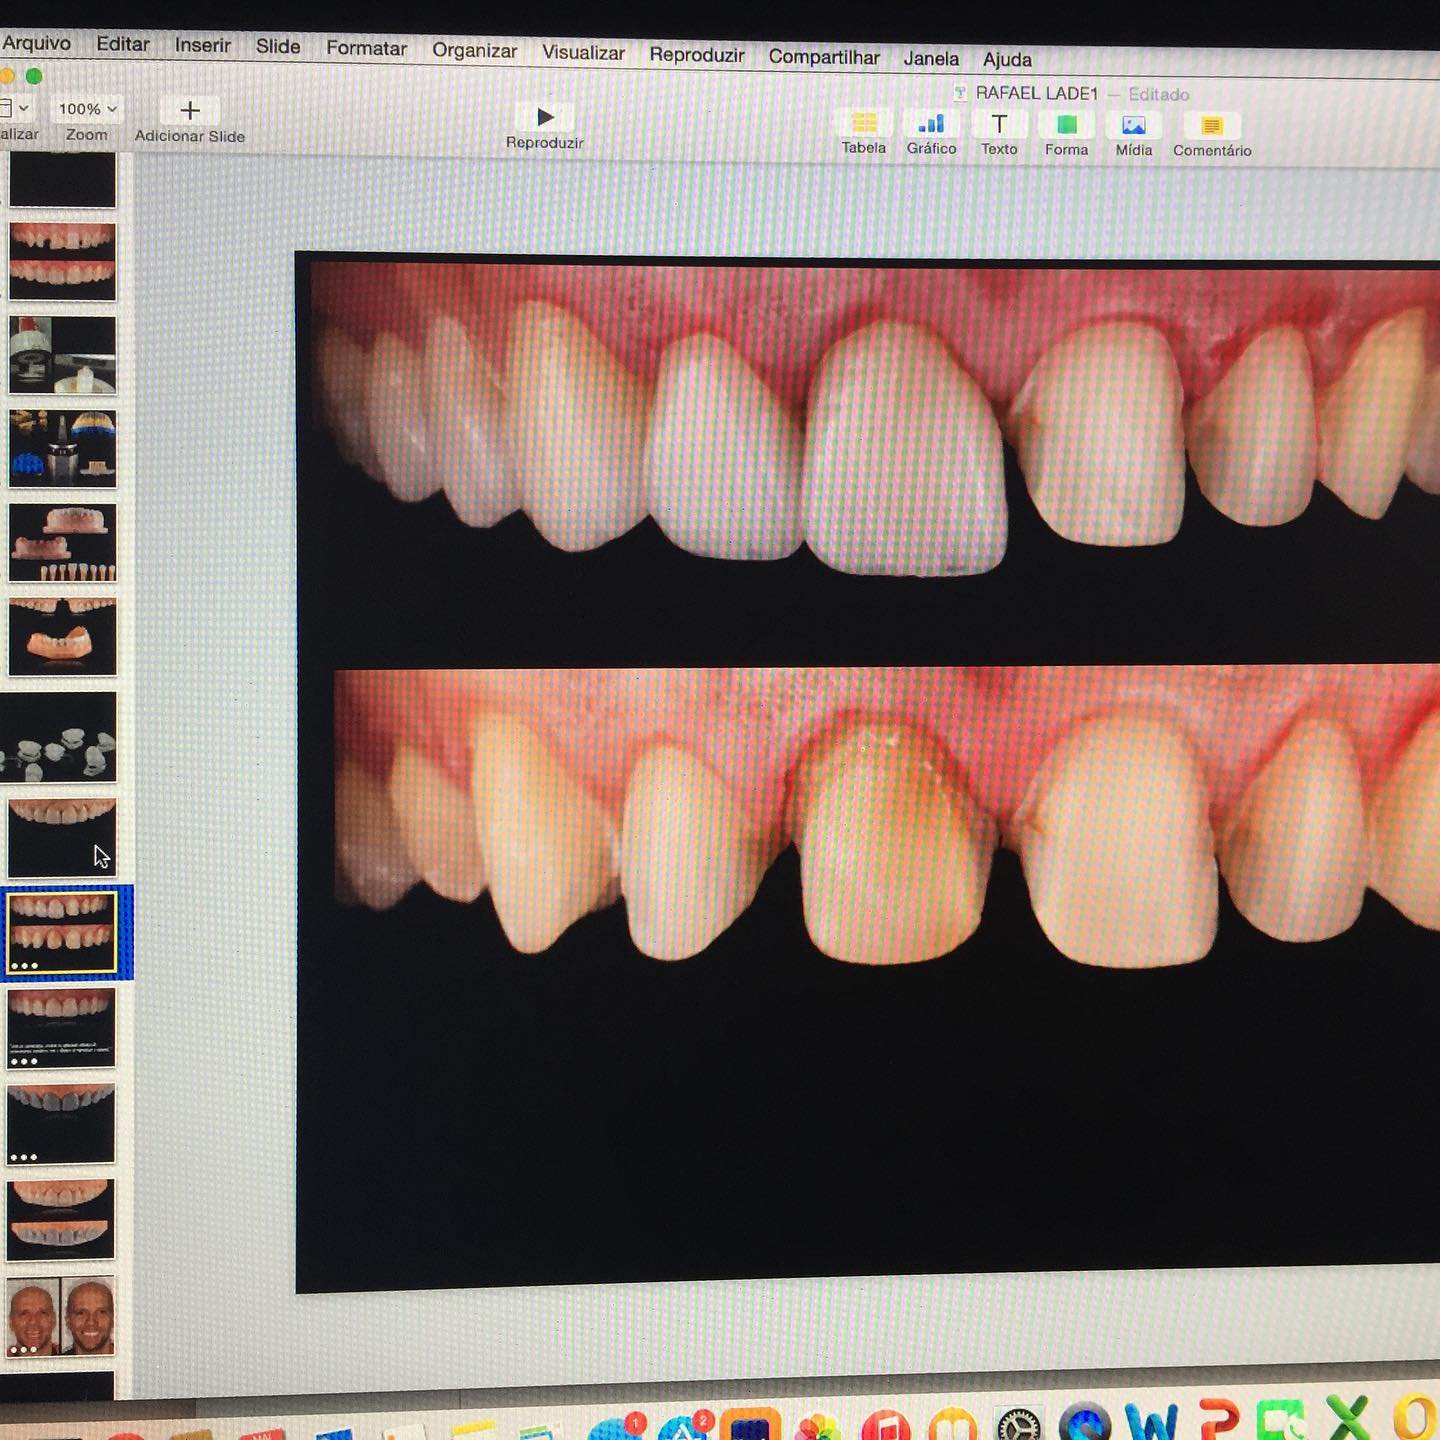
Task: Open the Arquivo menu
Action: coord(36,43)
